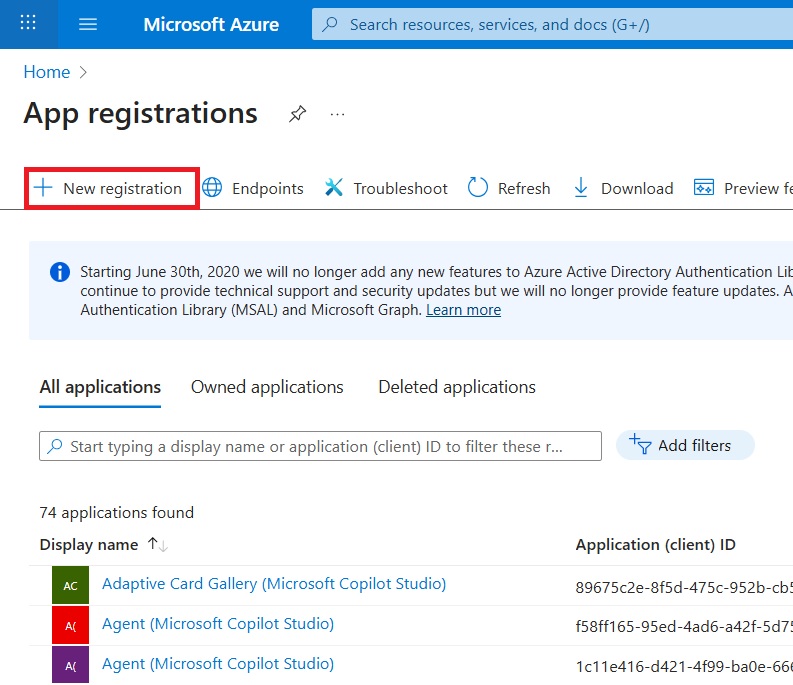Click Troubleshoot in the command bar

click(x=386, y=188)
